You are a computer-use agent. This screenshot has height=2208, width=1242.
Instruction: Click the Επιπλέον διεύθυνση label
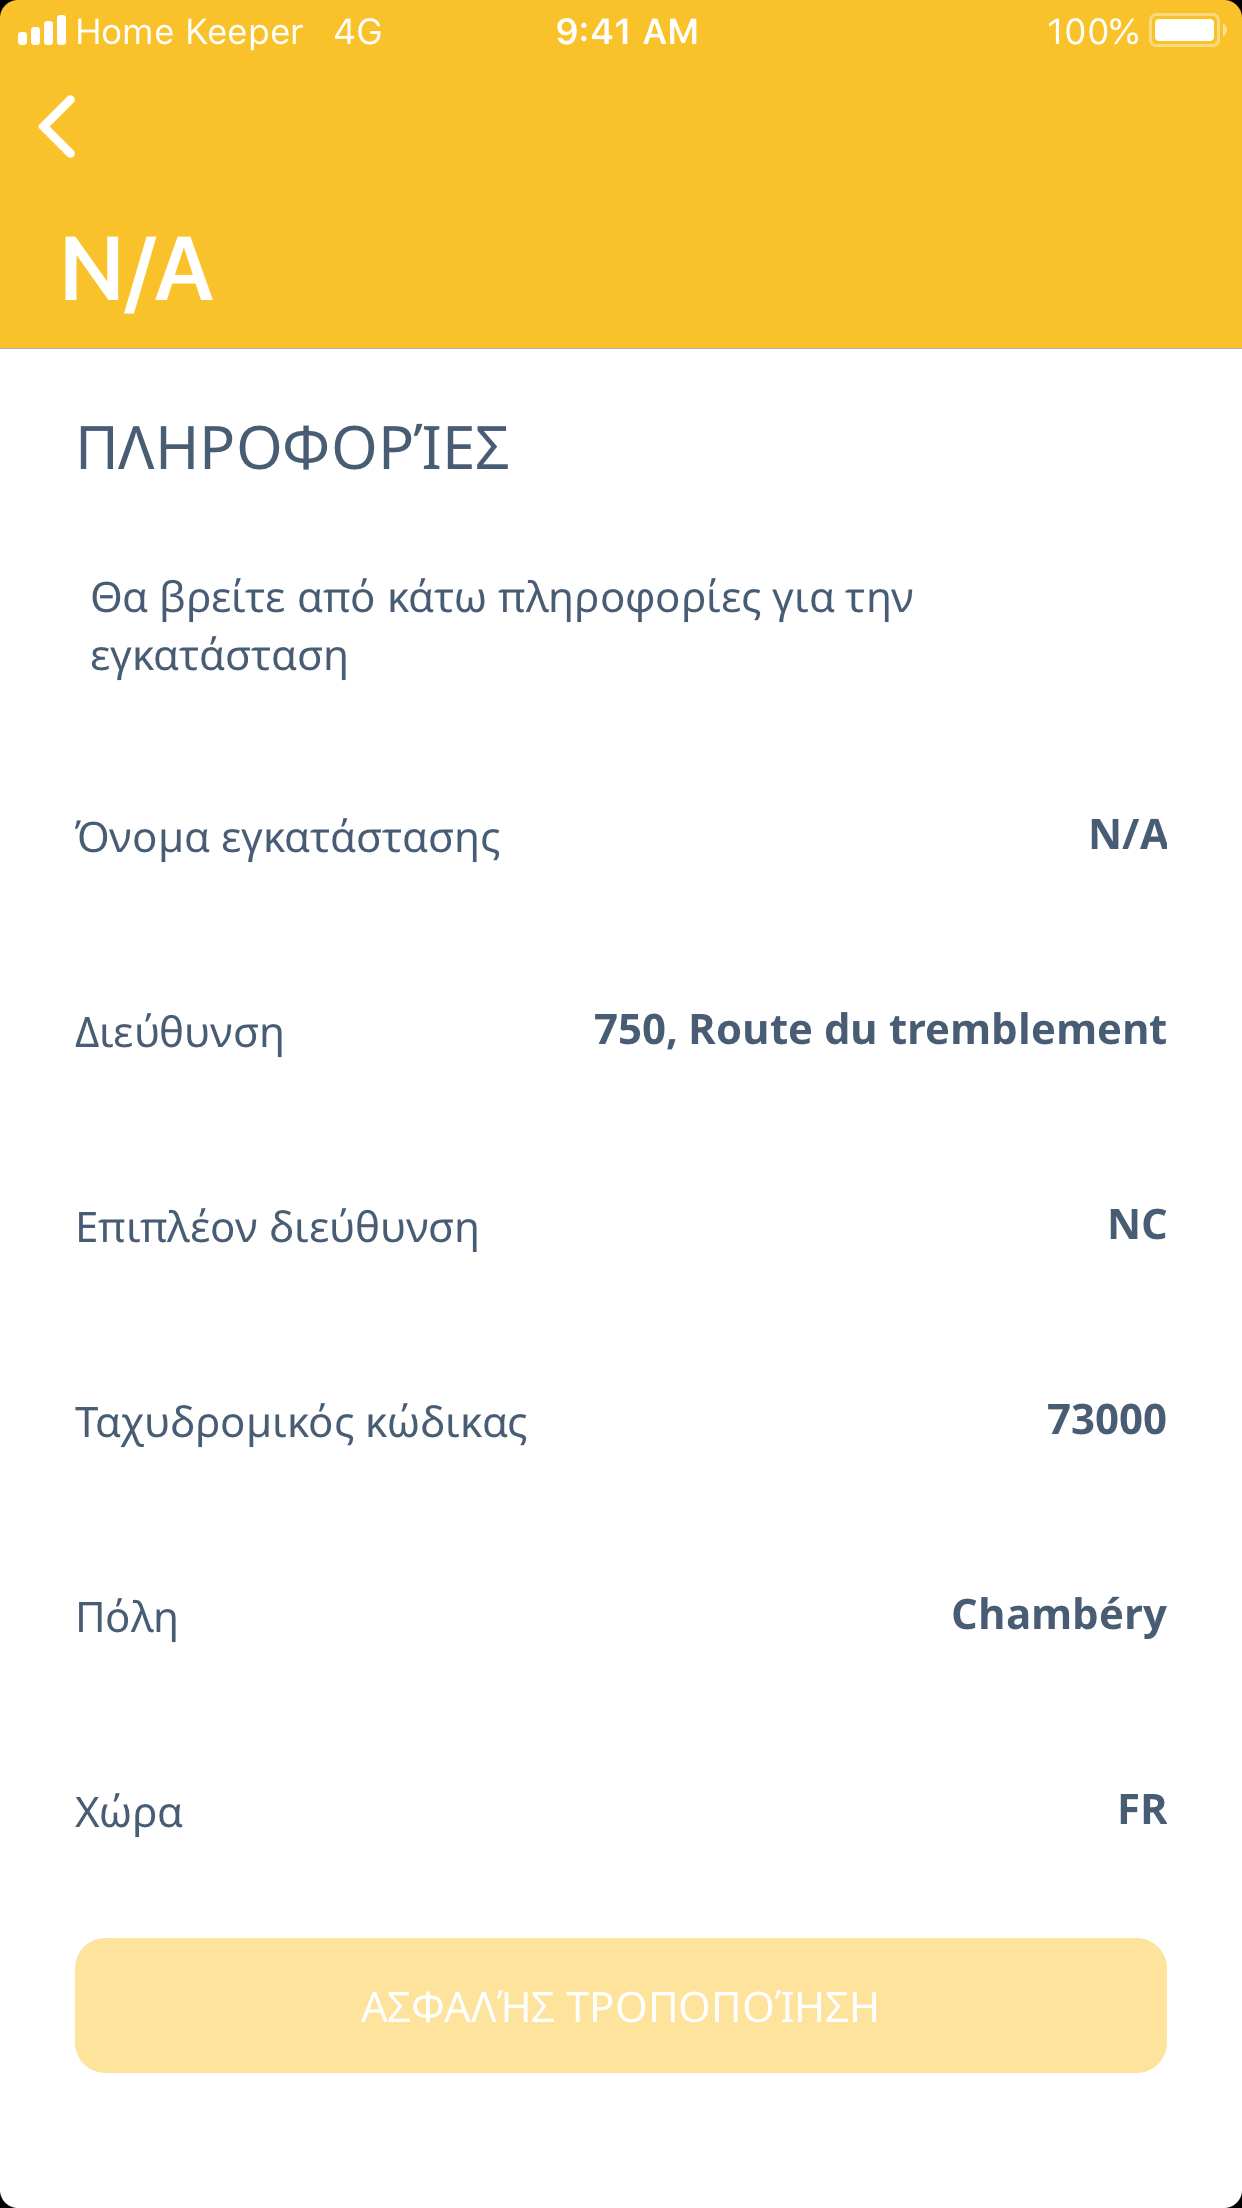(277, 1227)
